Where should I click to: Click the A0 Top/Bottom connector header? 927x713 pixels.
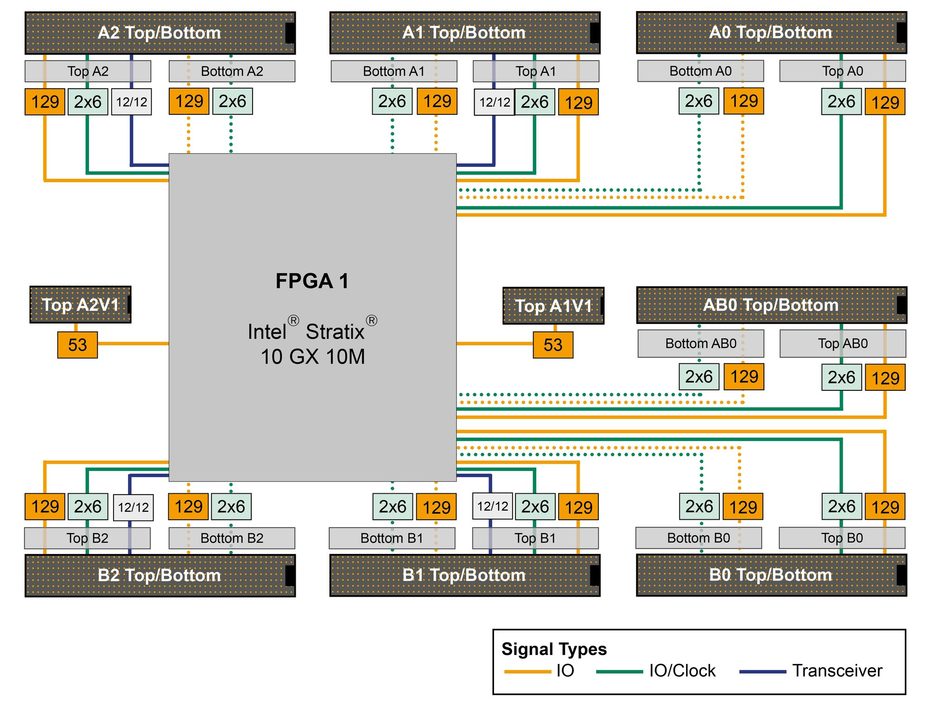point(772,33)
